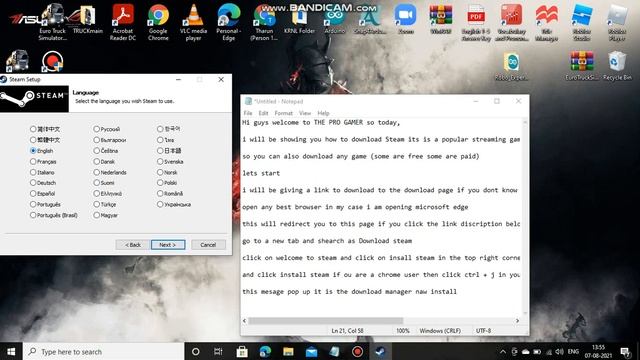This screenshot has height=360, width=640.
Task: Launch Acrobat Reader DC from the desktop
Action: (123, 22)
